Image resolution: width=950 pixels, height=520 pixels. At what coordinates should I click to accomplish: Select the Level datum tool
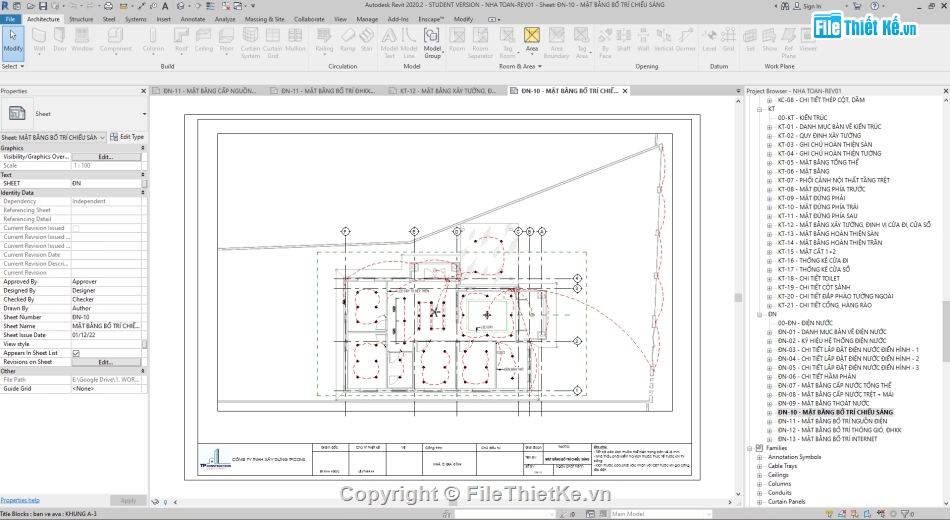pyautogui.click(x=709, y=40)
